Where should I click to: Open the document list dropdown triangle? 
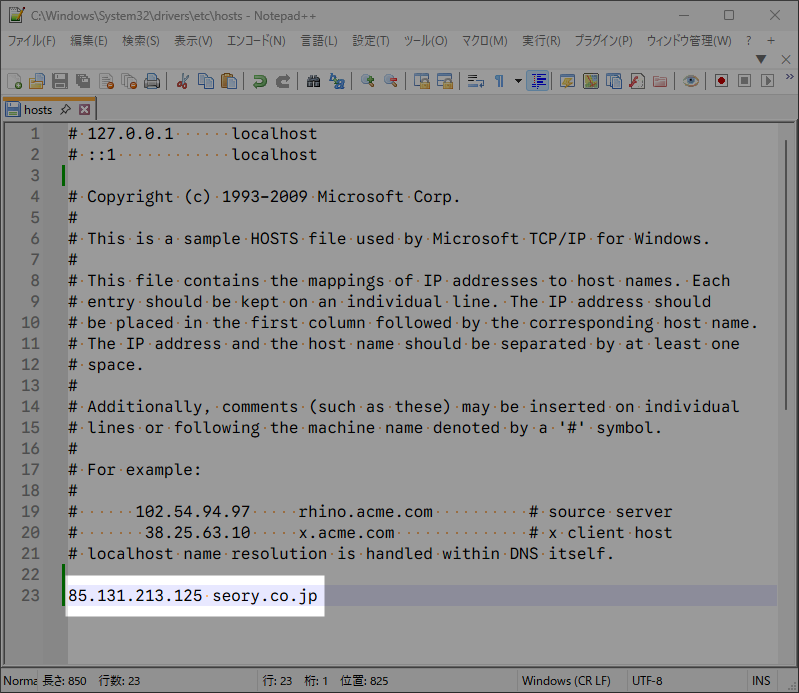pos(760,59)
